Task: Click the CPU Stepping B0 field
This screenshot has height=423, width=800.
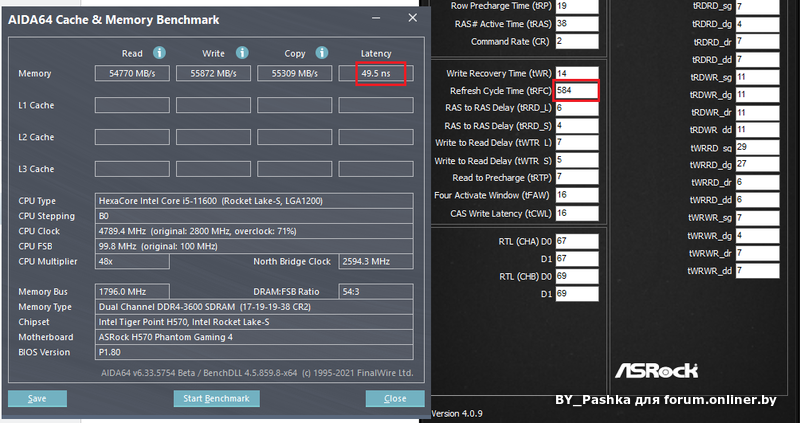Action: tap(254, 216)
